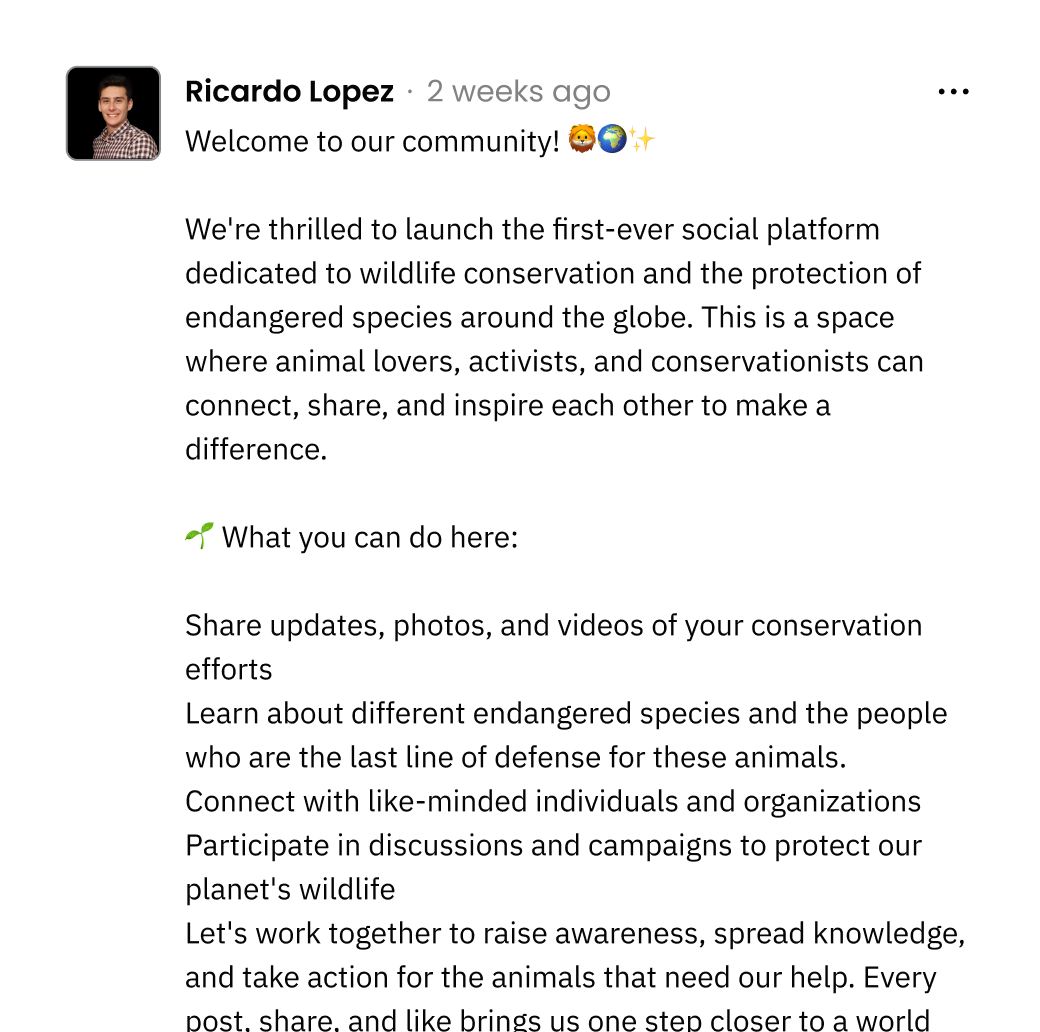Click the "Learn about different endangered species" line
The width and height of the screenshot is (1040, 1032).
[x=566, y=713]
